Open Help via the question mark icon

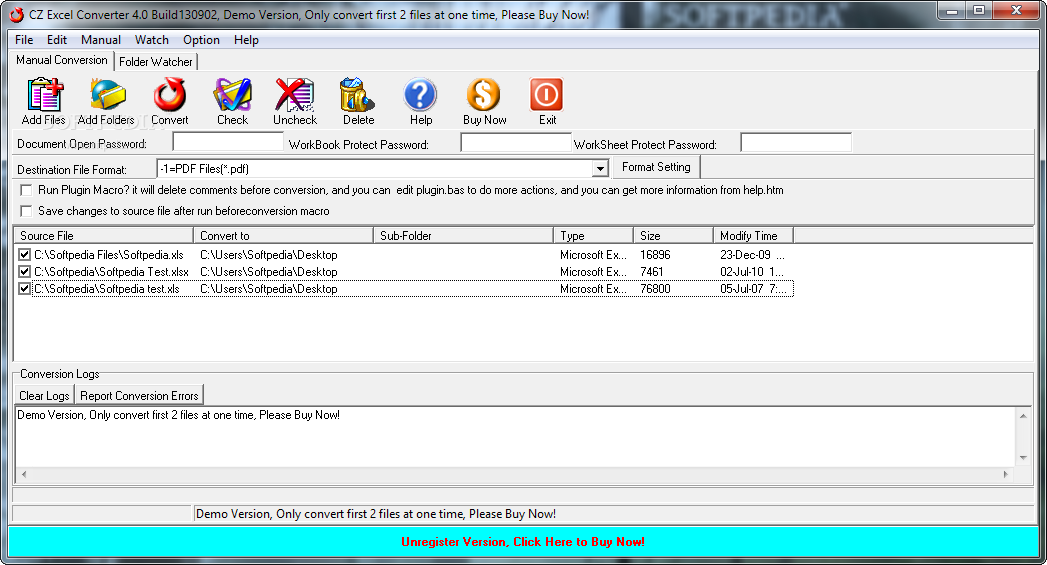(421, 95)
